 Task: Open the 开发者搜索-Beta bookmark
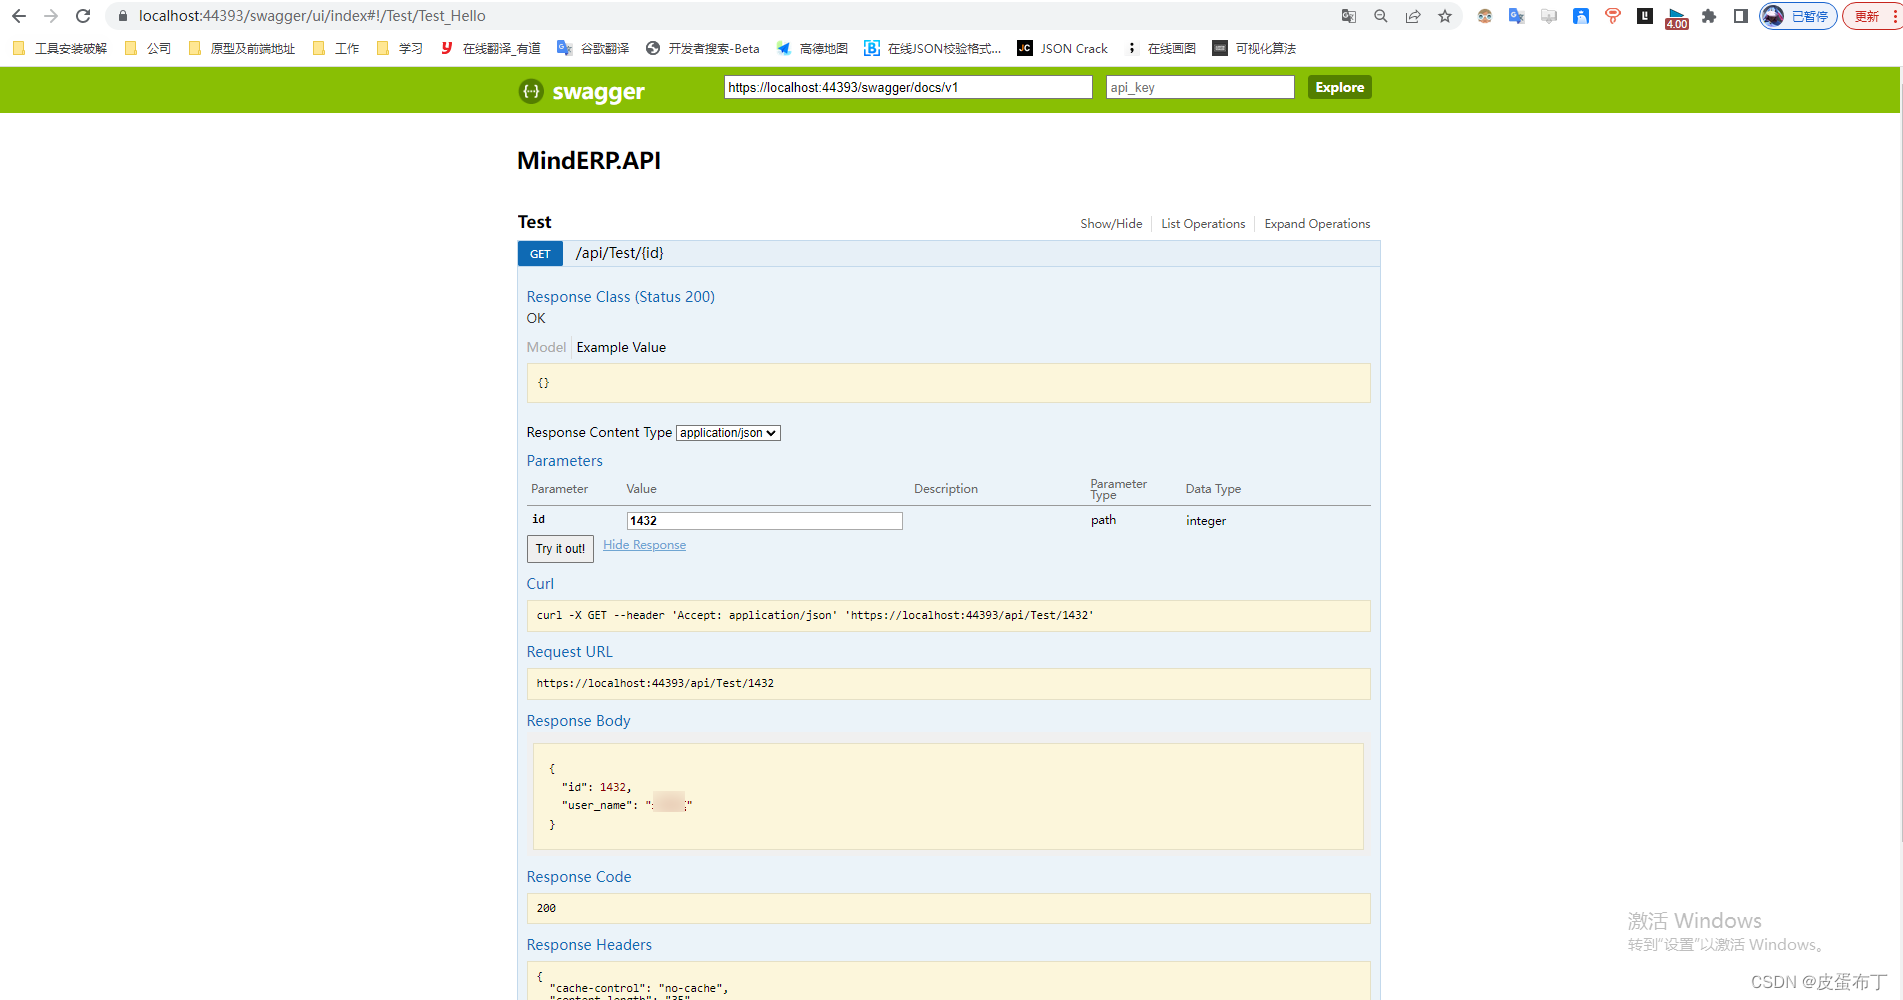coord(703,48)
